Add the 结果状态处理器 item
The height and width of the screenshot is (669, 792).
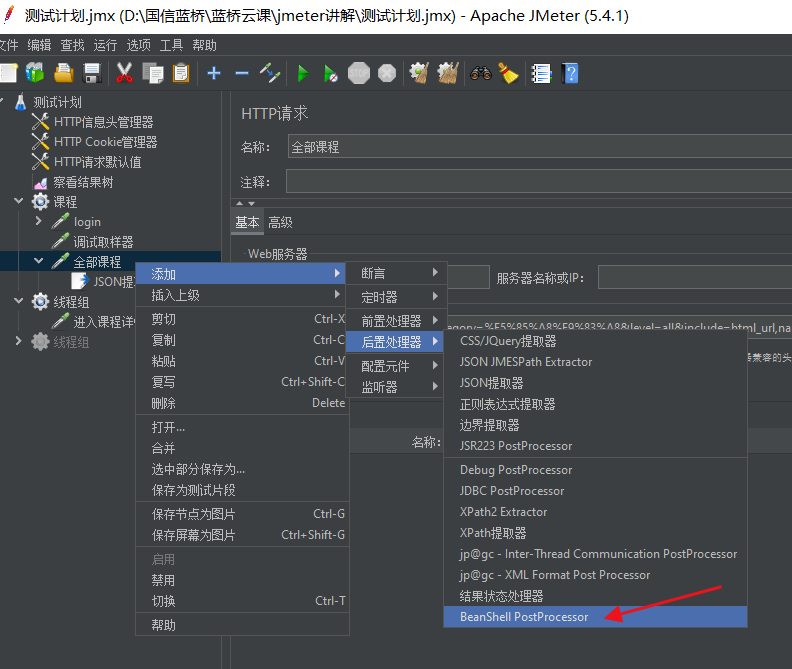pos(596,596)
